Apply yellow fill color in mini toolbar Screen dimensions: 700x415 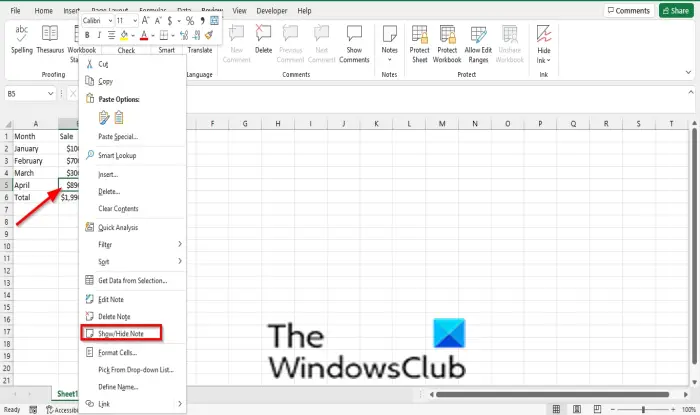click(124, 35)
